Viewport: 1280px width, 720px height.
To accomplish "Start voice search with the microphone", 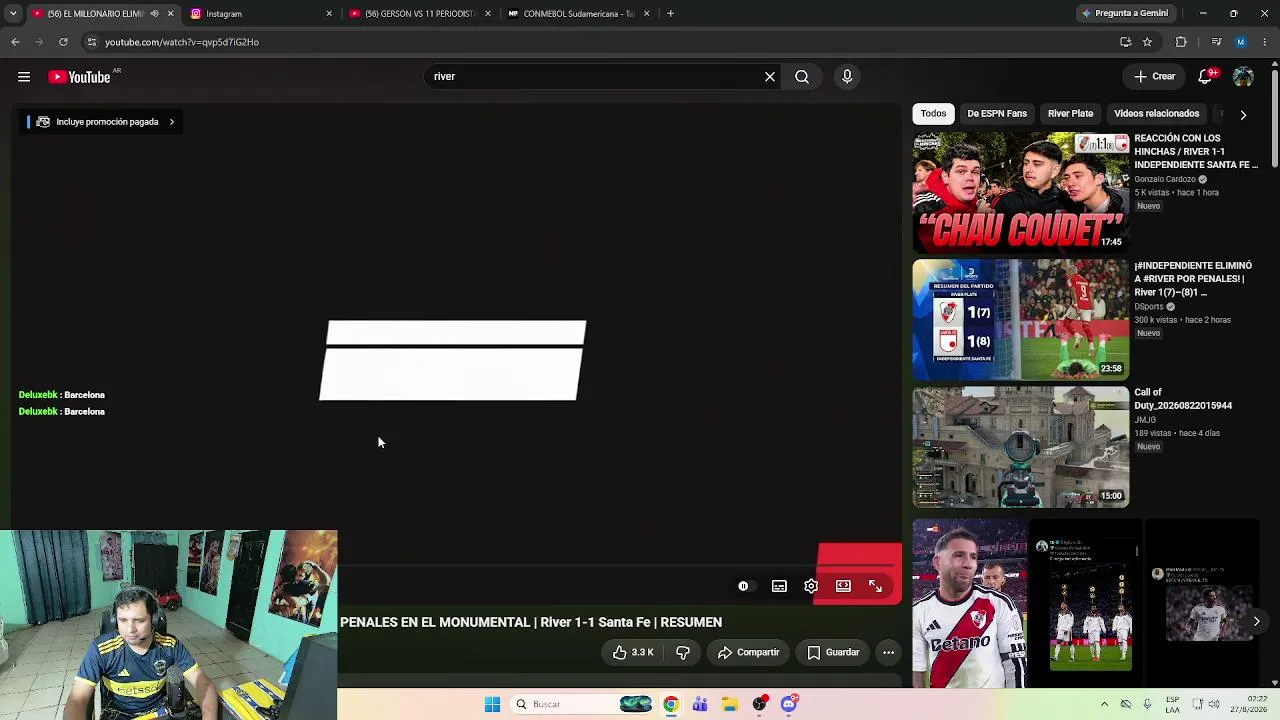I will 847,77.
